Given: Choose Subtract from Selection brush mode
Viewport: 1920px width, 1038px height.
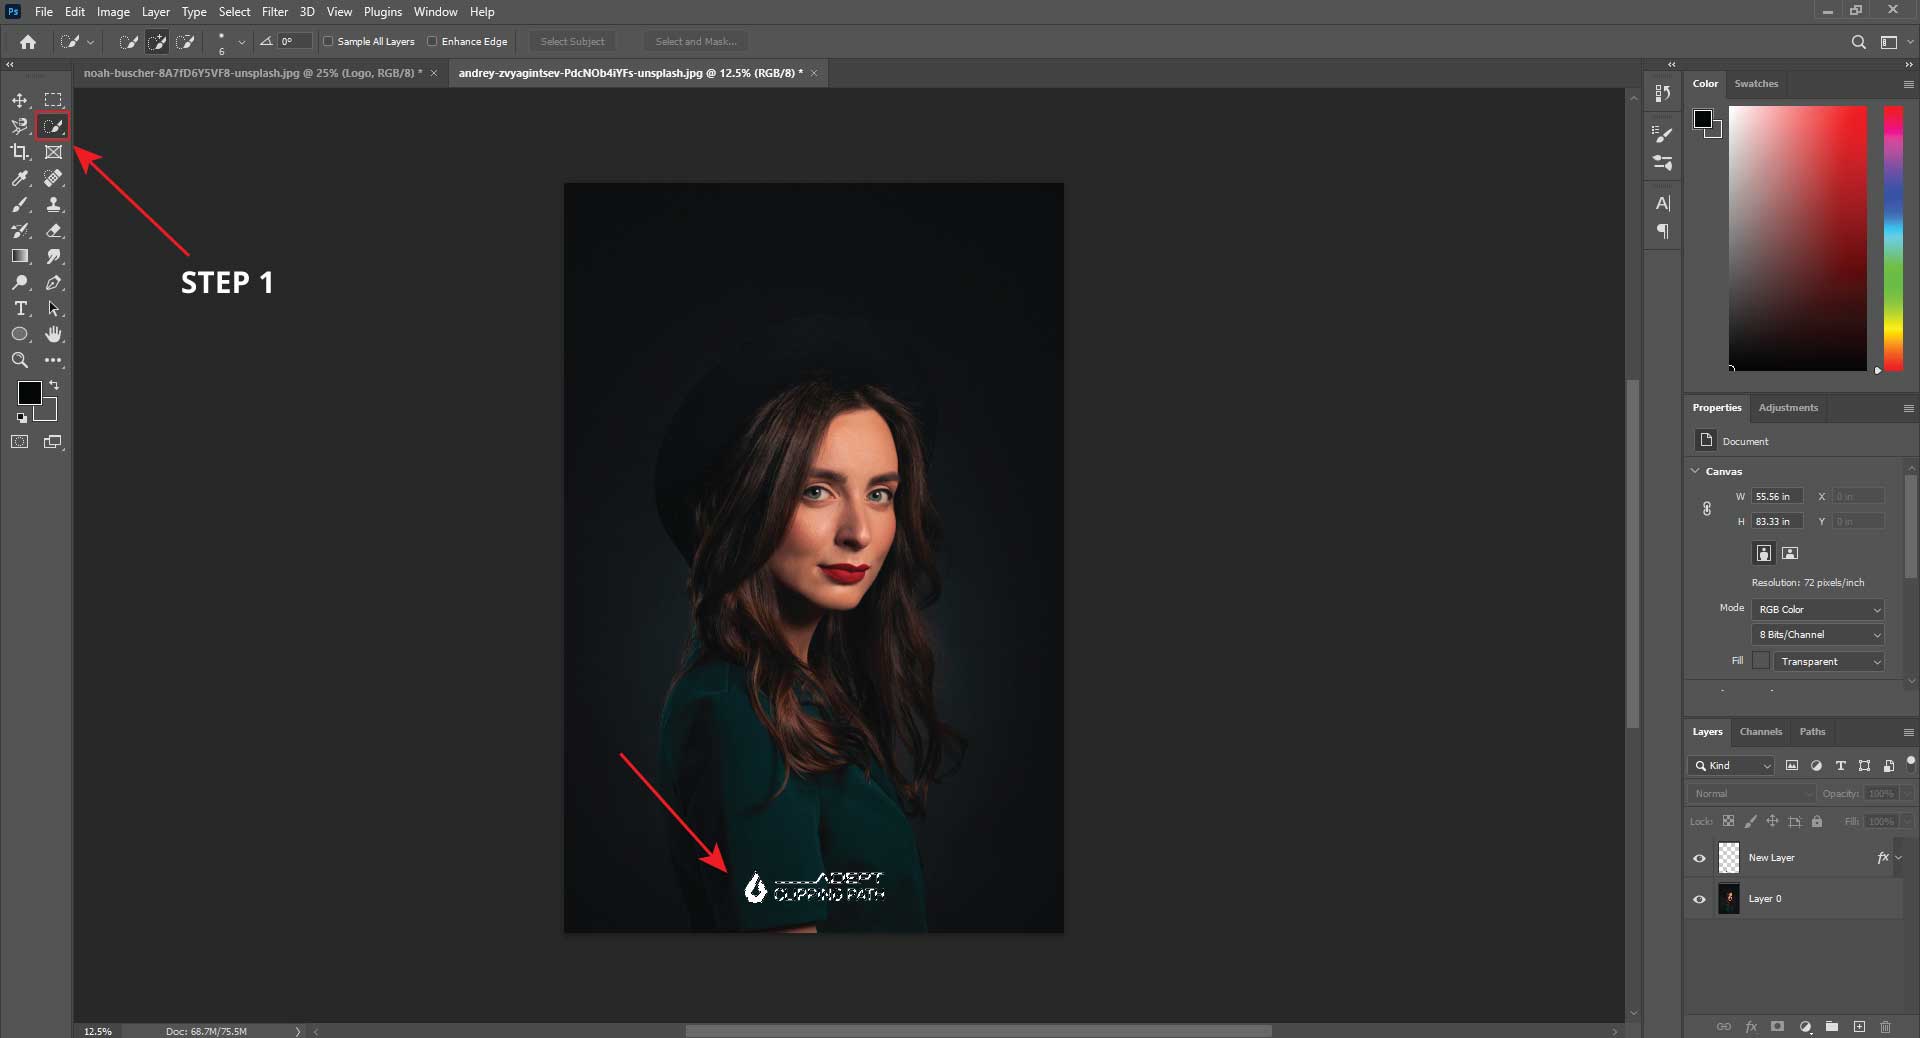Looking at the screenshot, I should [185, 42].
